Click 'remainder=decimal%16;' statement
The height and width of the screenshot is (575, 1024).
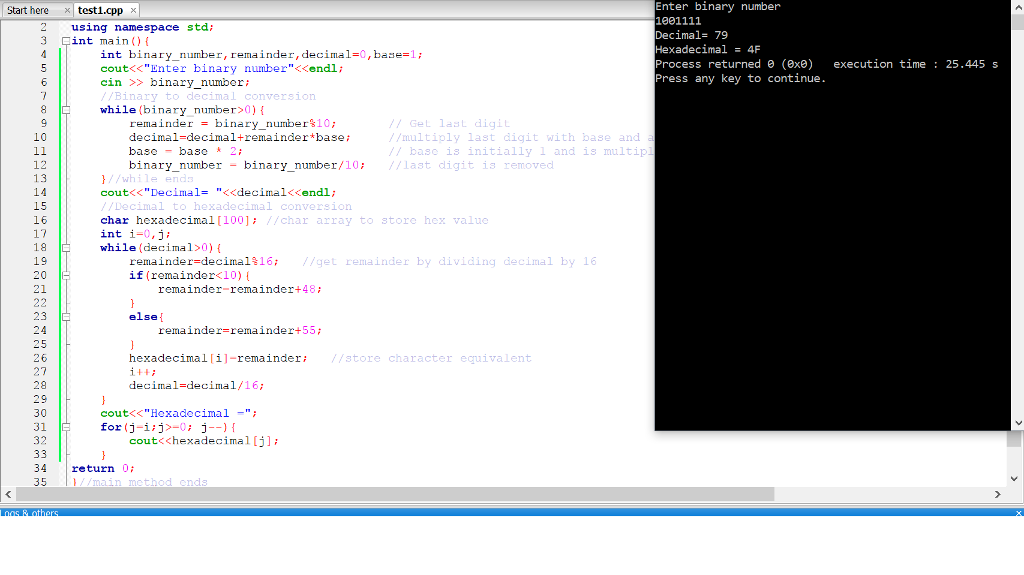point(204,261)
